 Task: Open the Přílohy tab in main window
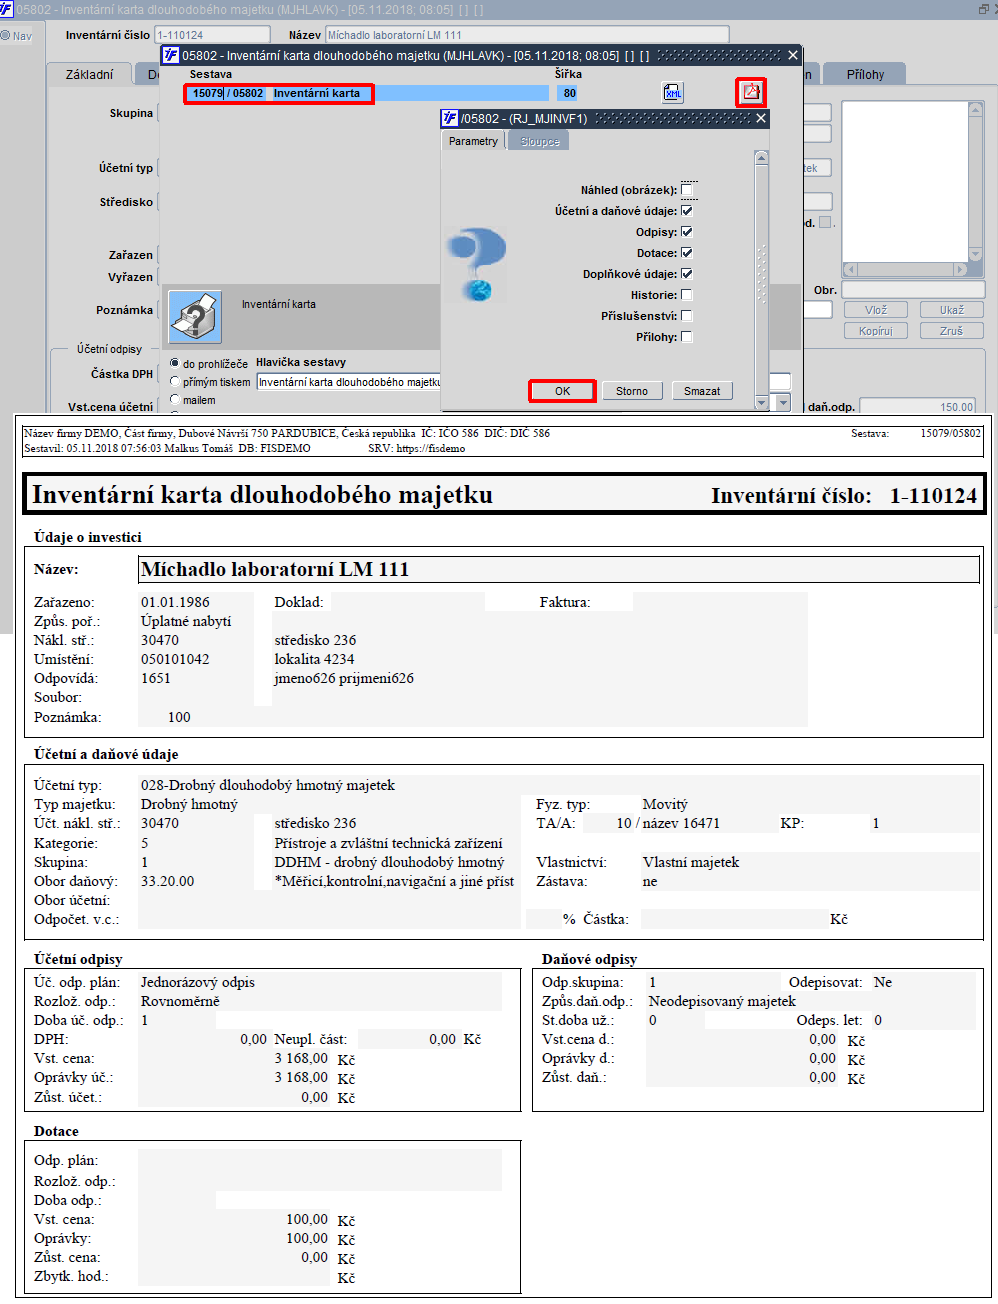(865, 74)
